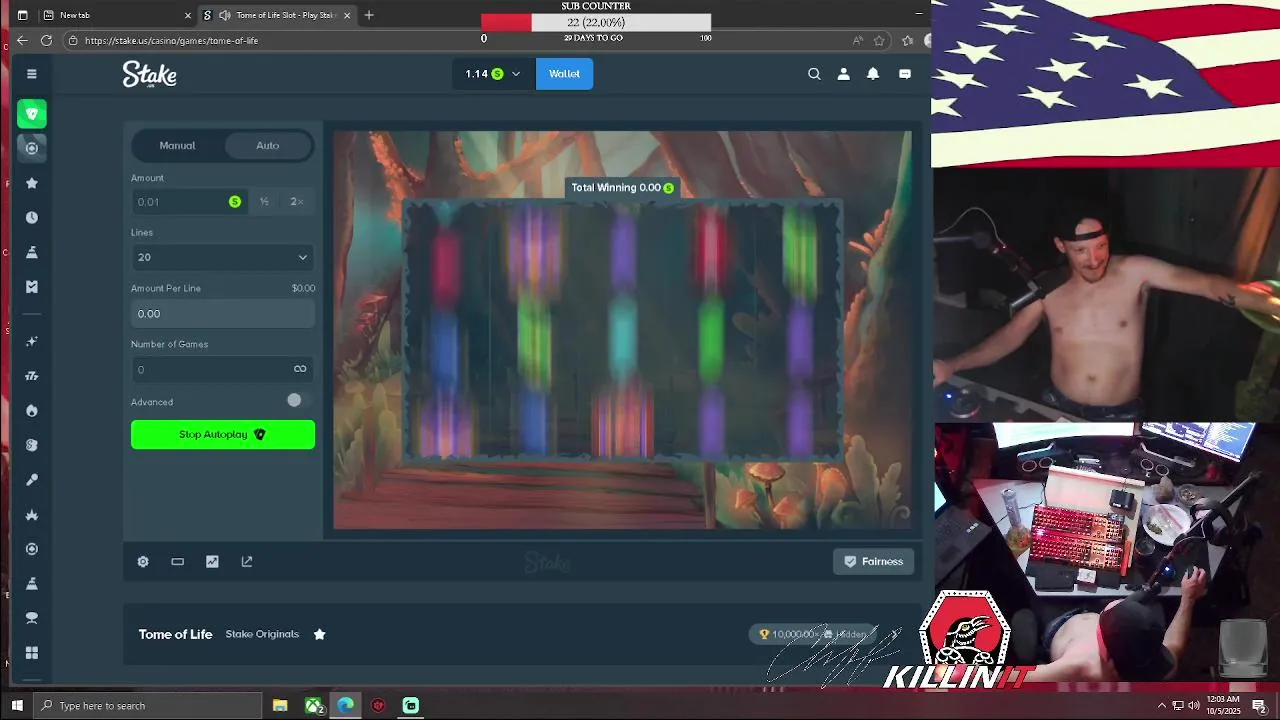This screenshot has height=720, width=1280.
Task: Click the Amount input field
Action: click(x=189, y=202)
